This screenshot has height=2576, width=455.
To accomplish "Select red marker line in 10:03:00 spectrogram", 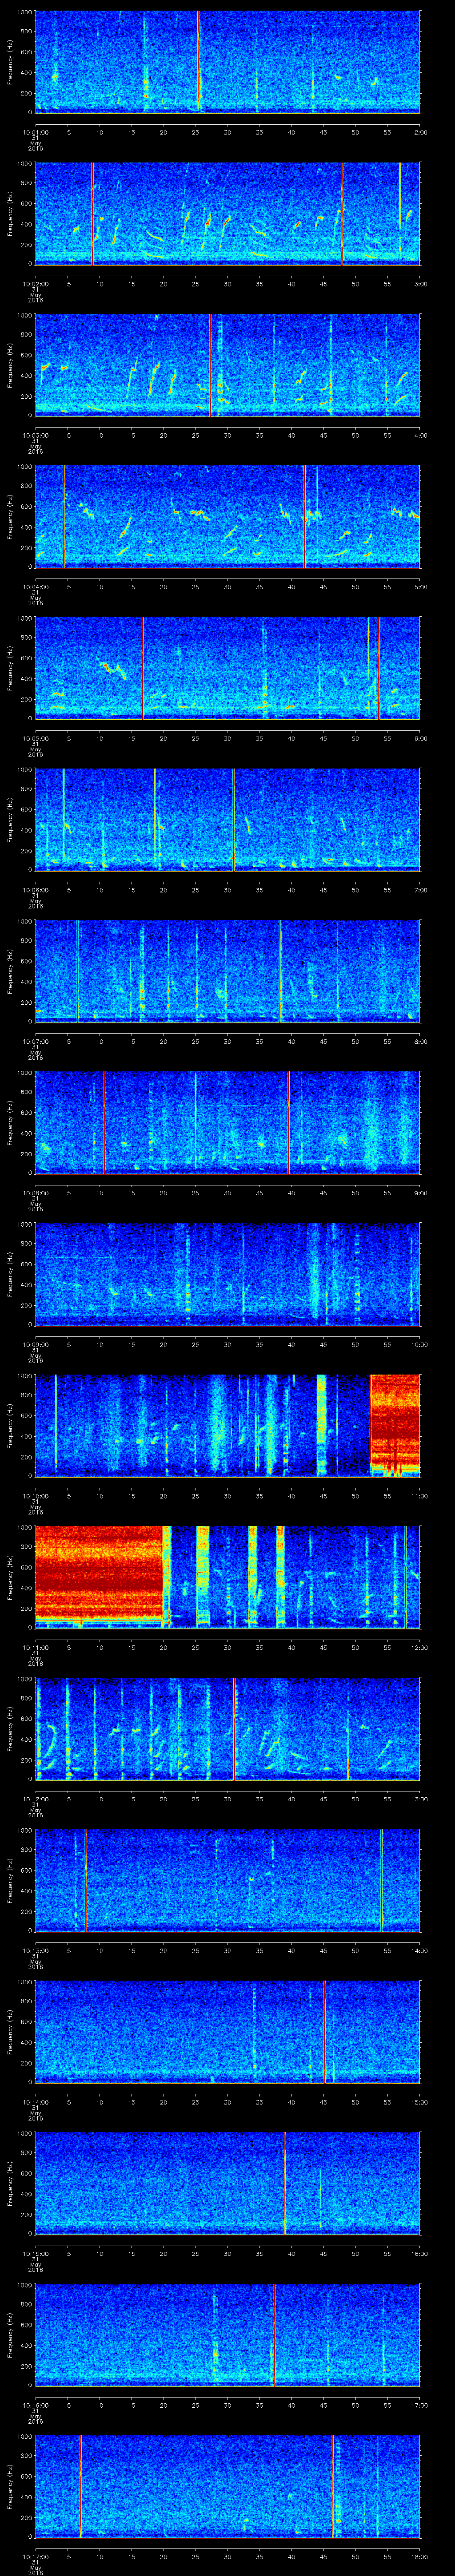I will pyautogui.click(x=211, y=364).
